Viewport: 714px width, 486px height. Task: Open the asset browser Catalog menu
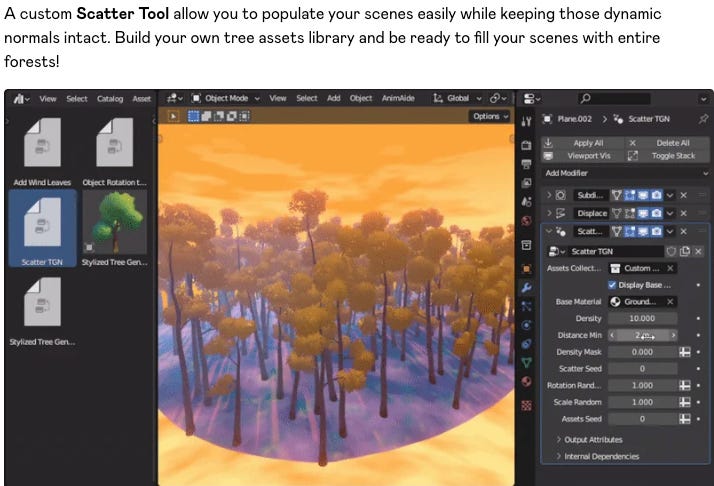point(110,99)
